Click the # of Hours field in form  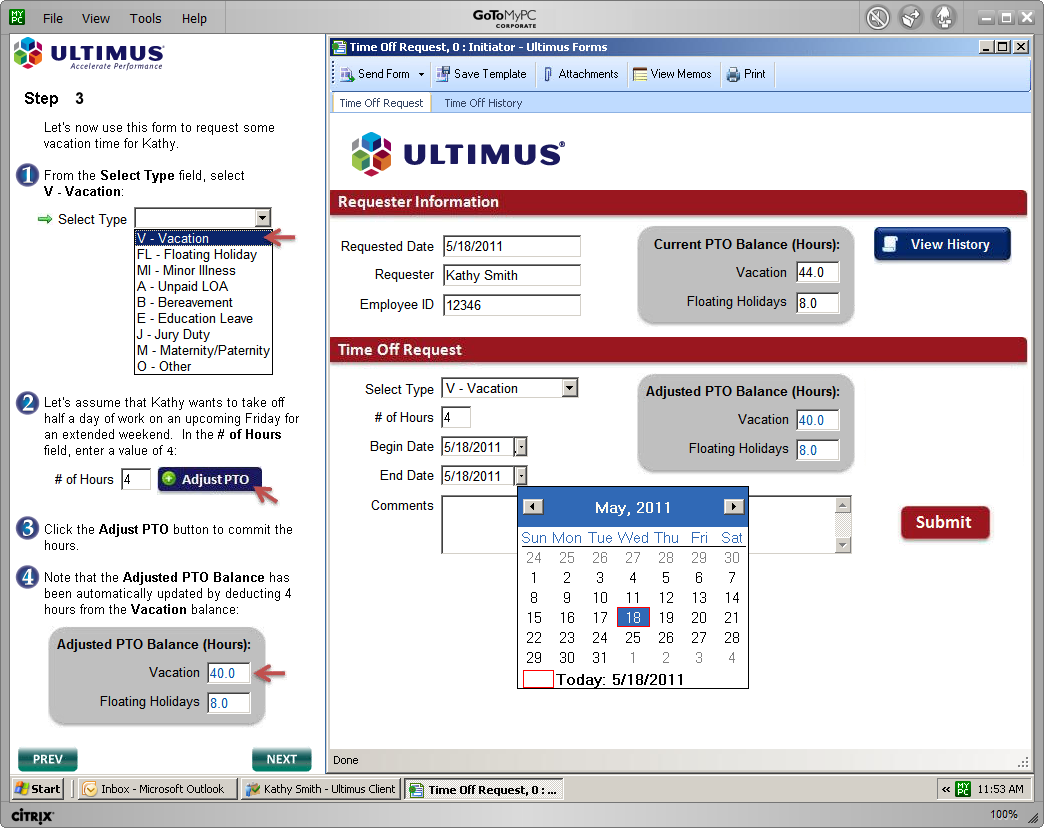(456, 417)
